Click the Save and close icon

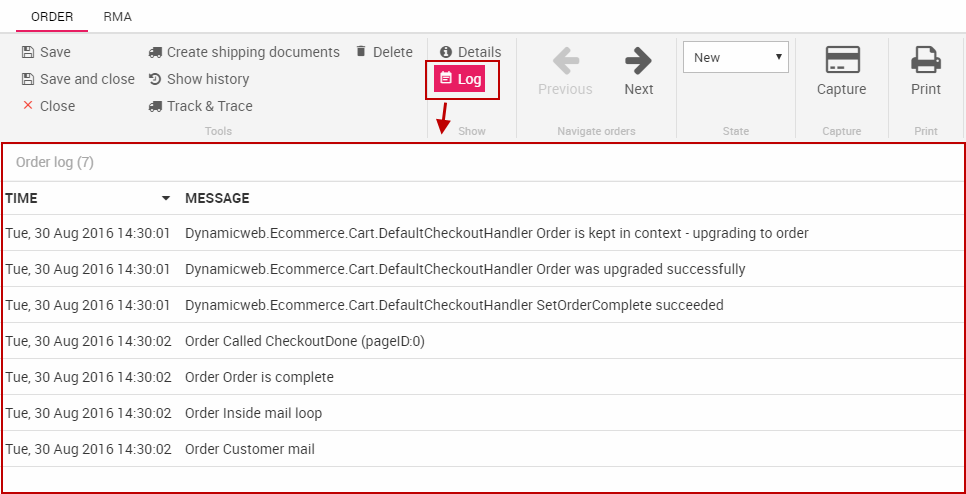tap(28, 79)
